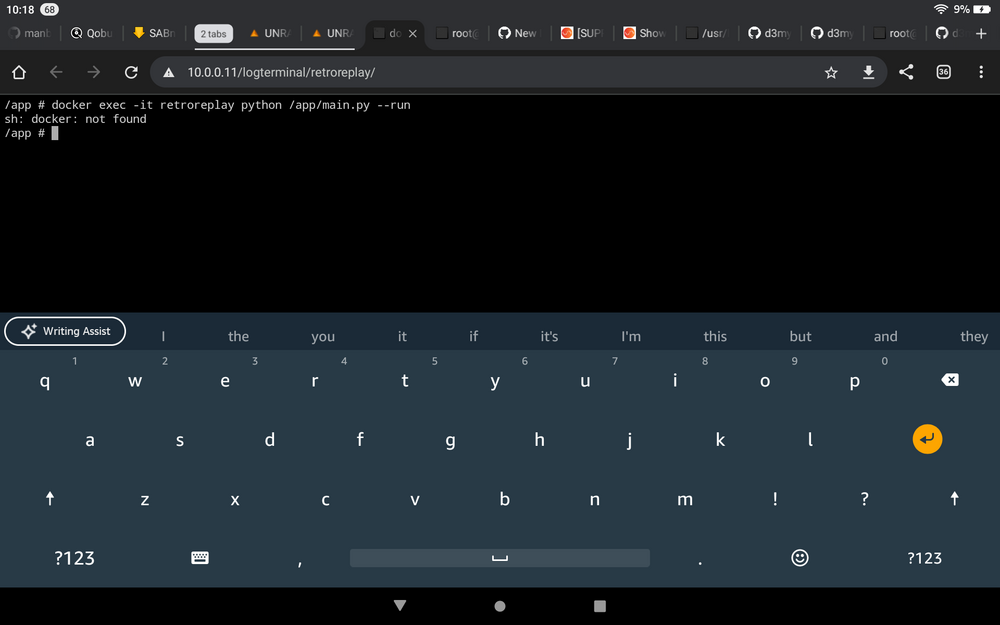Image resolution: width=1000 pixels, height=625 pixels.
Task: Tap the a key
Action: point(90,439)
